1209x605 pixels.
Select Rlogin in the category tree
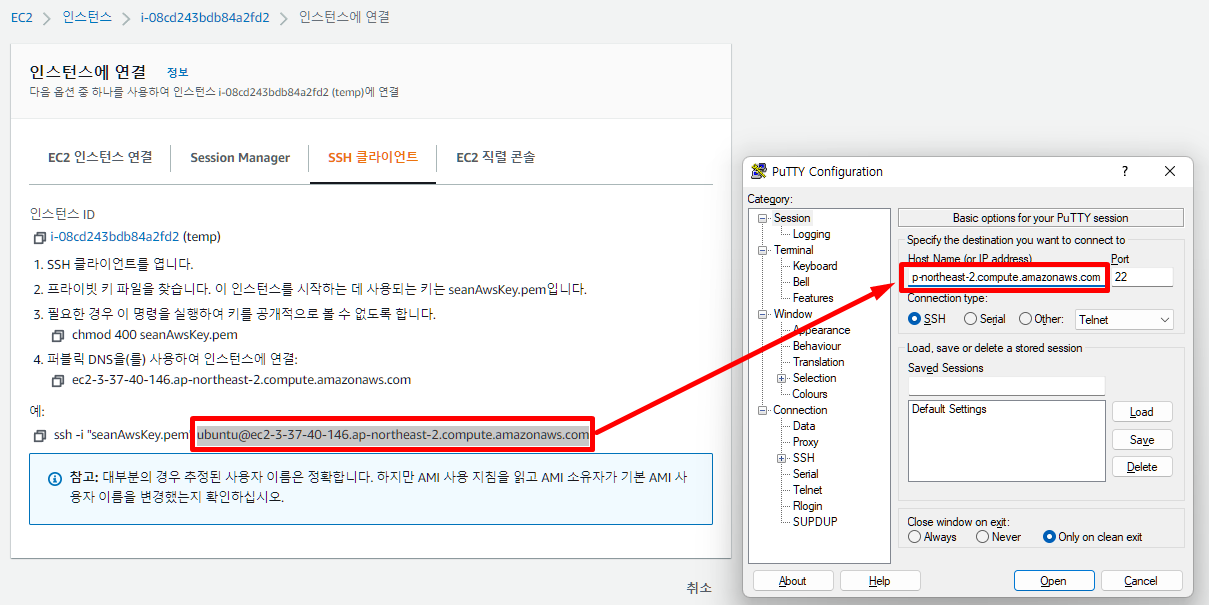coord(808,506)
